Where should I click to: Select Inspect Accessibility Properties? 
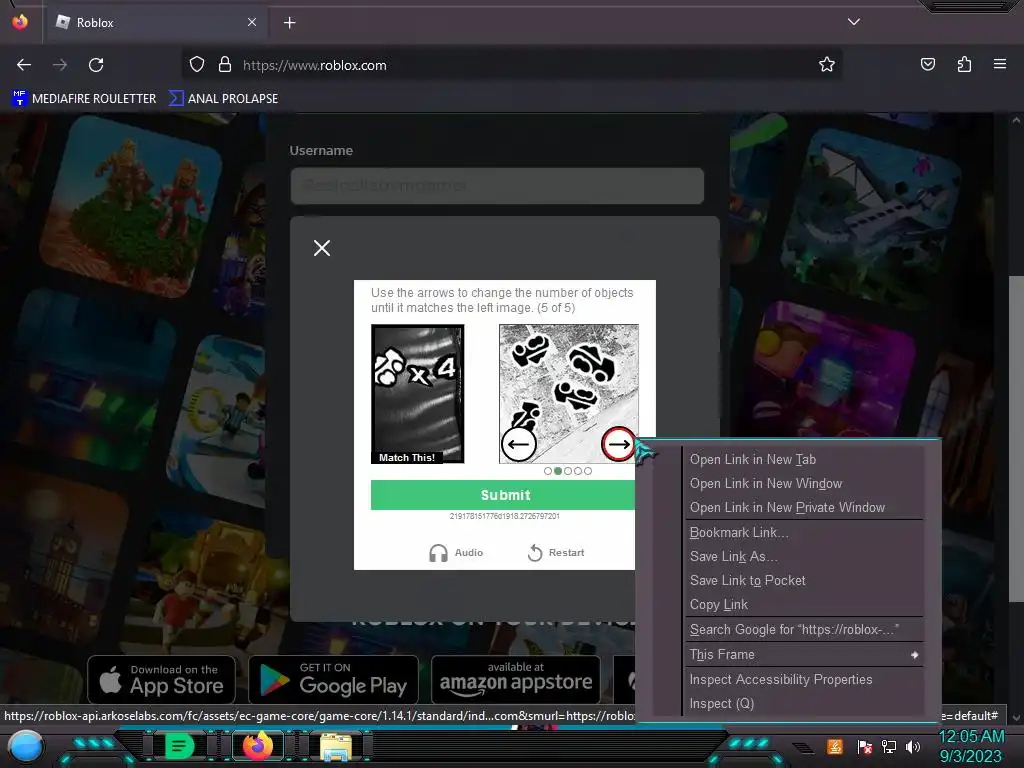pyautogui.click(x=804, y=680)
